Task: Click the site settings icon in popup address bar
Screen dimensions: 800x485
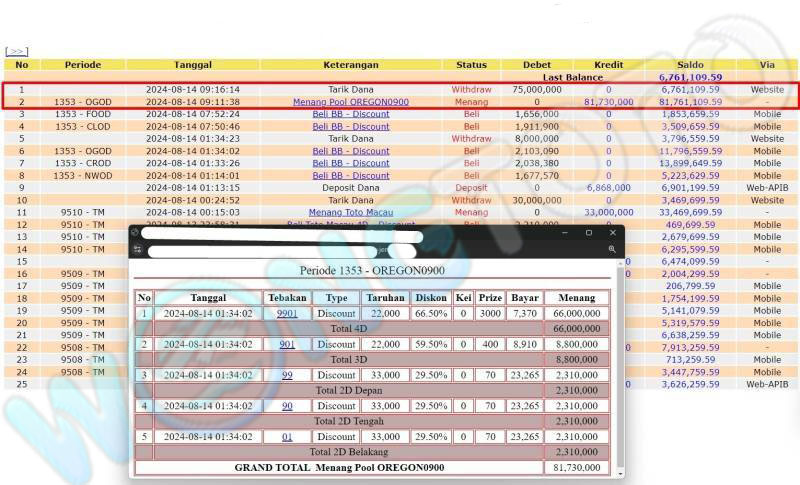Action: (x=135, y=250)
